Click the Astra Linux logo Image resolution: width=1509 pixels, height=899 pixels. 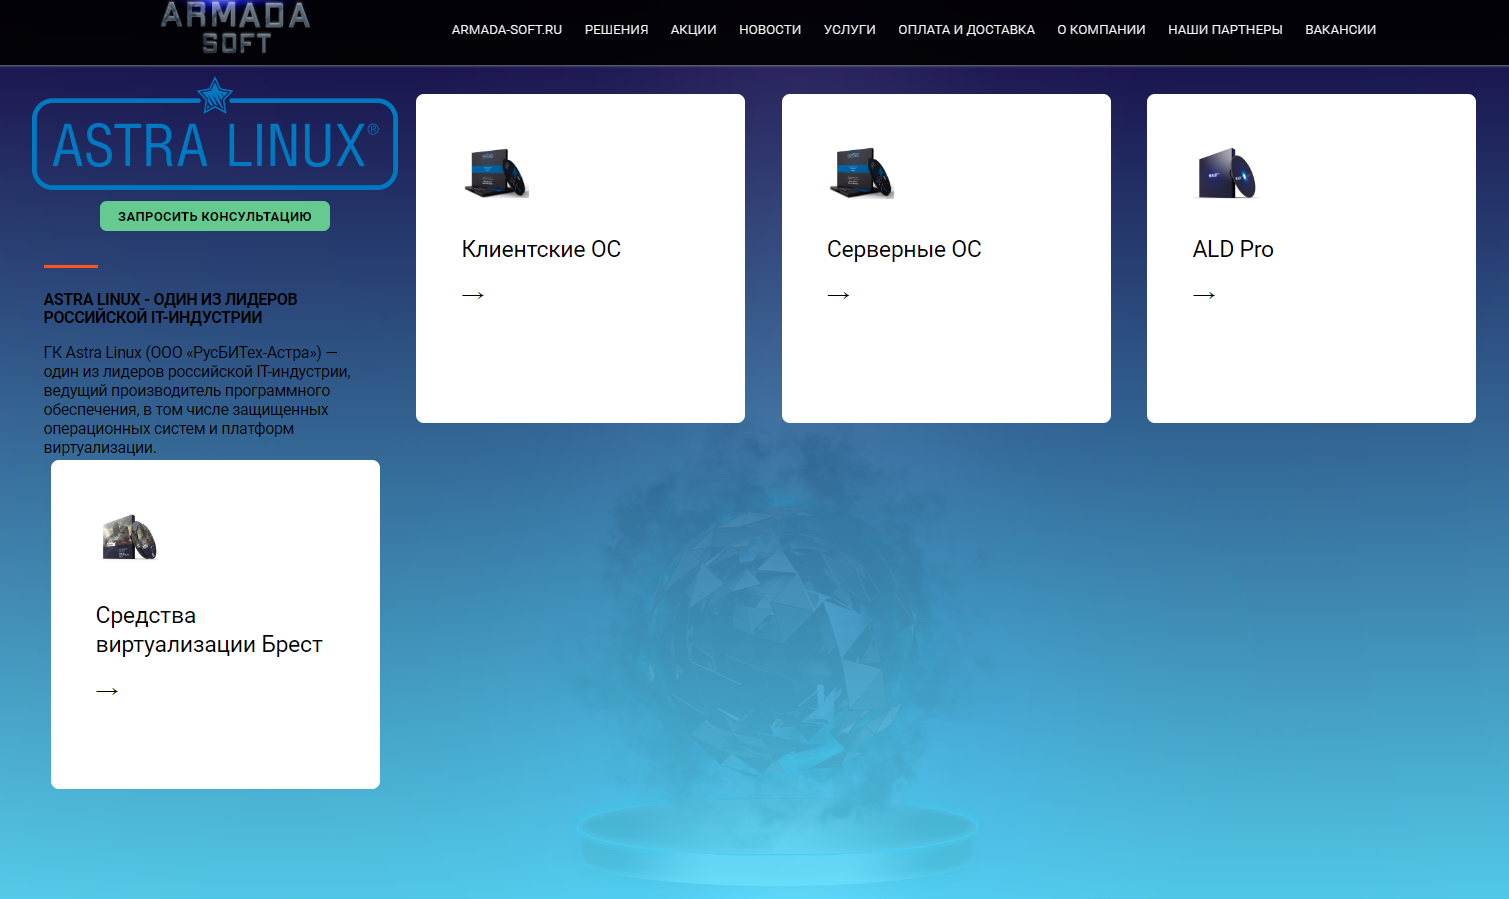point(215,135)
